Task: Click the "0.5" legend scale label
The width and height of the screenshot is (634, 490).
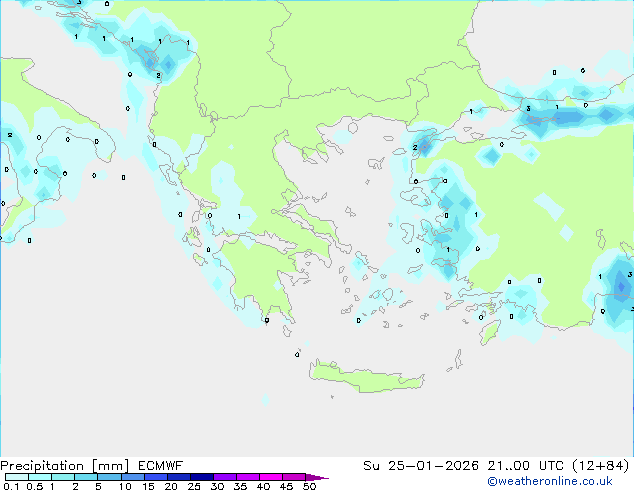Action: 35,486
